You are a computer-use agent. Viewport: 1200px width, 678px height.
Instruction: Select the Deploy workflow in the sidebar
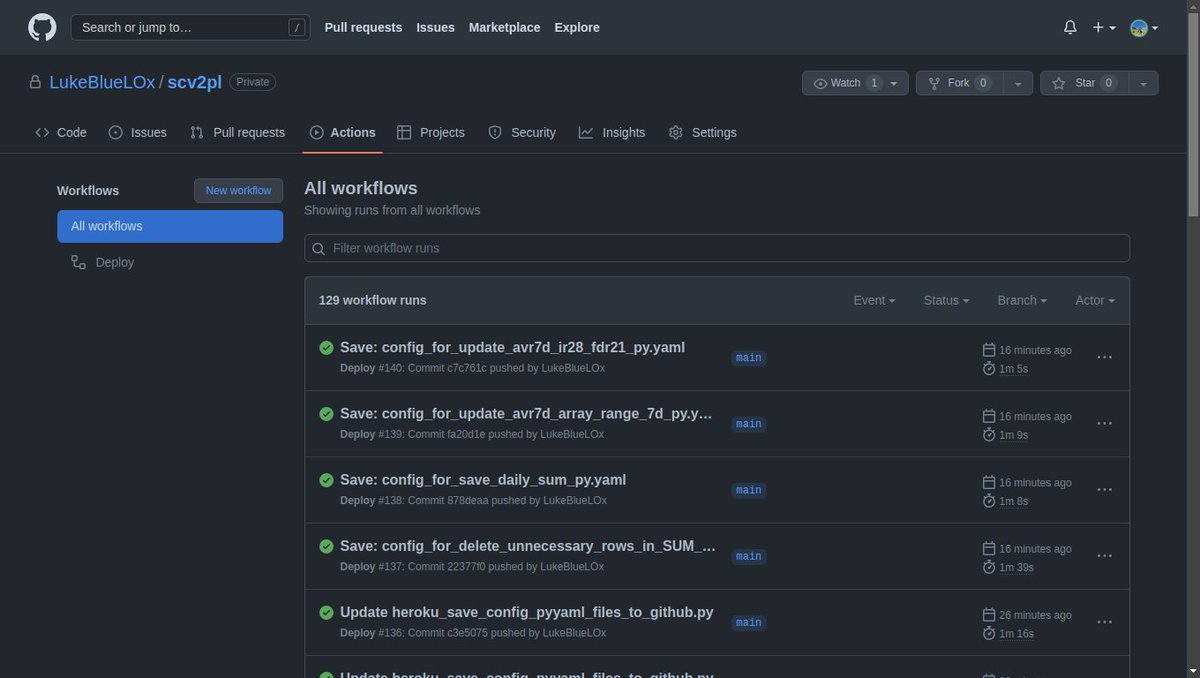(170, 262)
